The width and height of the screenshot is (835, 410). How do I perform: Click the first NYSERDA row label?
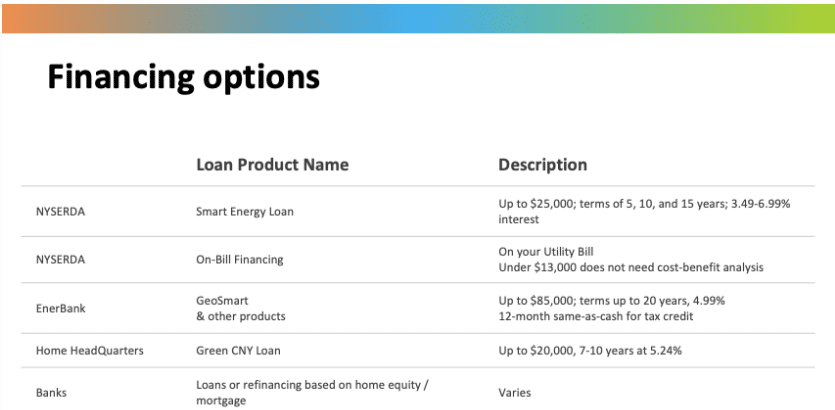click(x=60, y=212)
